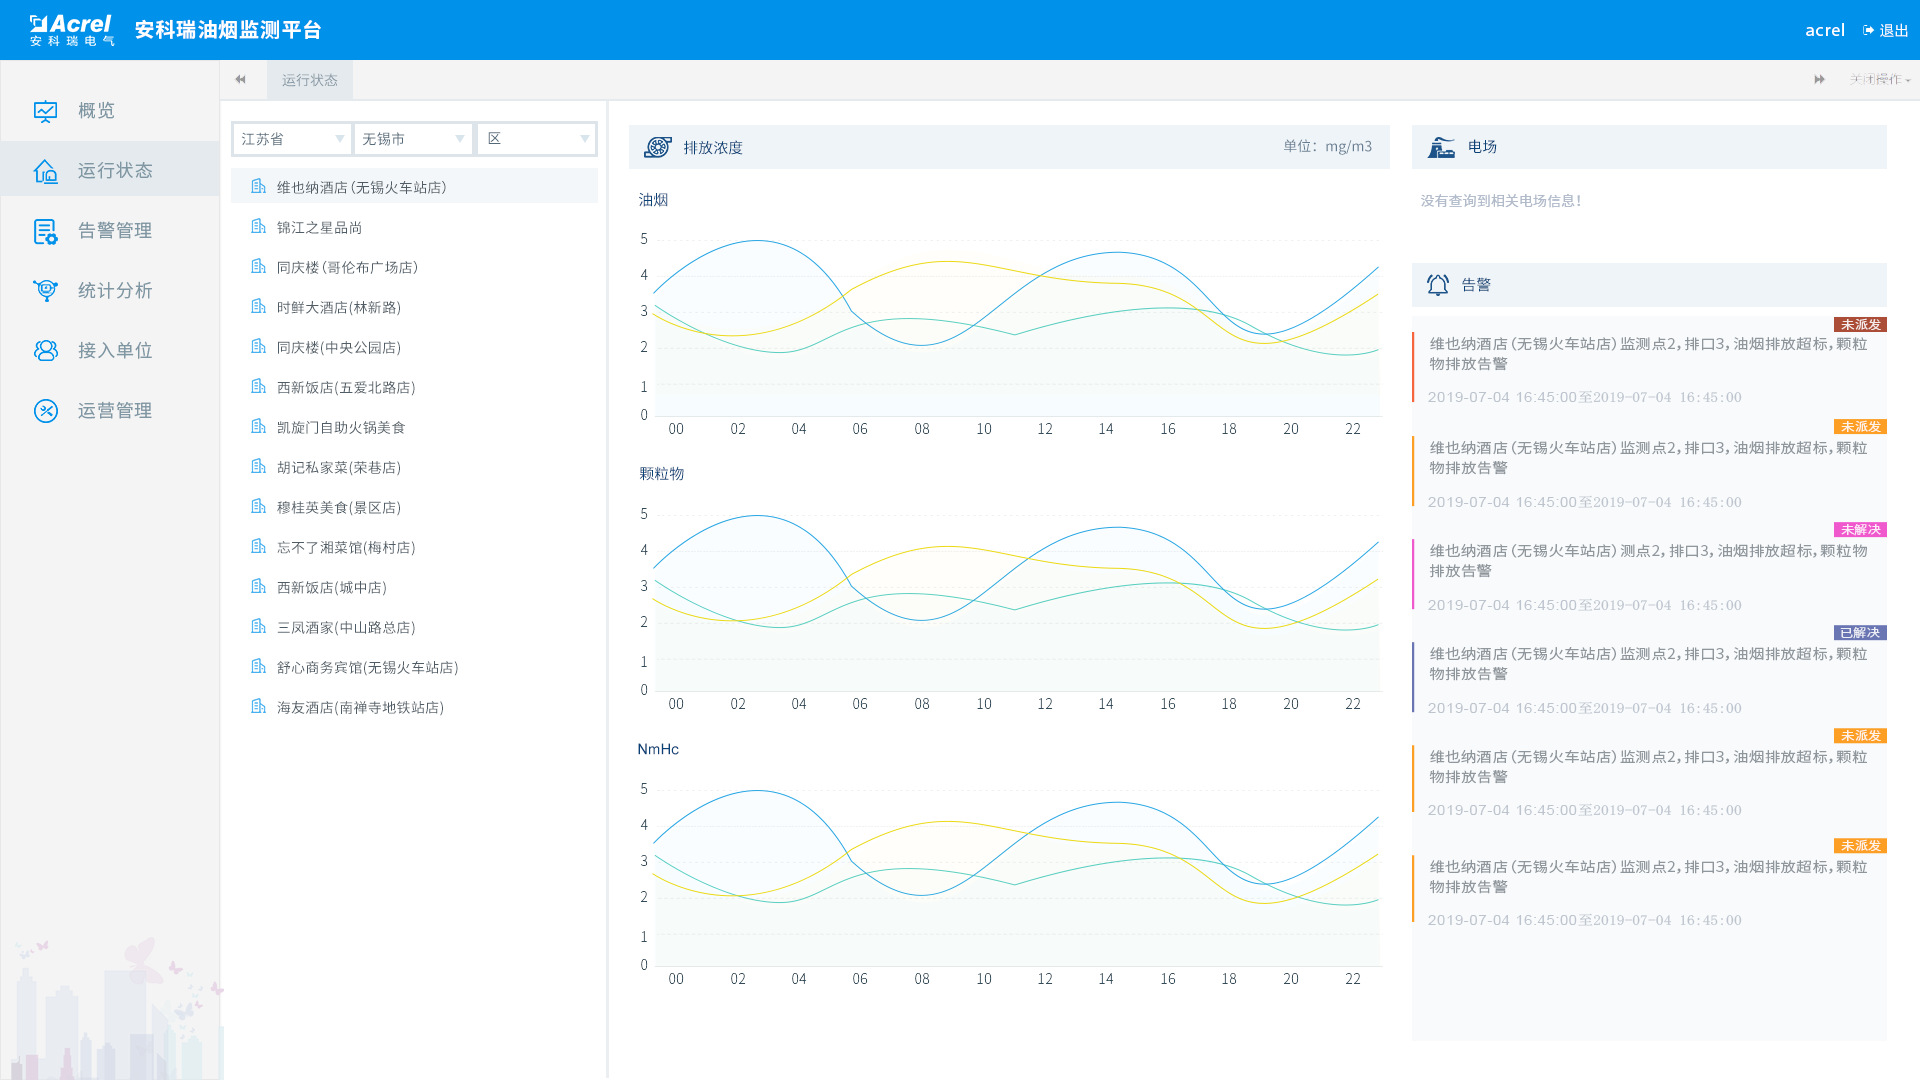1920x1080 pixels.
Task: Expand the 区 district dropdown
Action: pyautogui.click(x=537, y=139)
